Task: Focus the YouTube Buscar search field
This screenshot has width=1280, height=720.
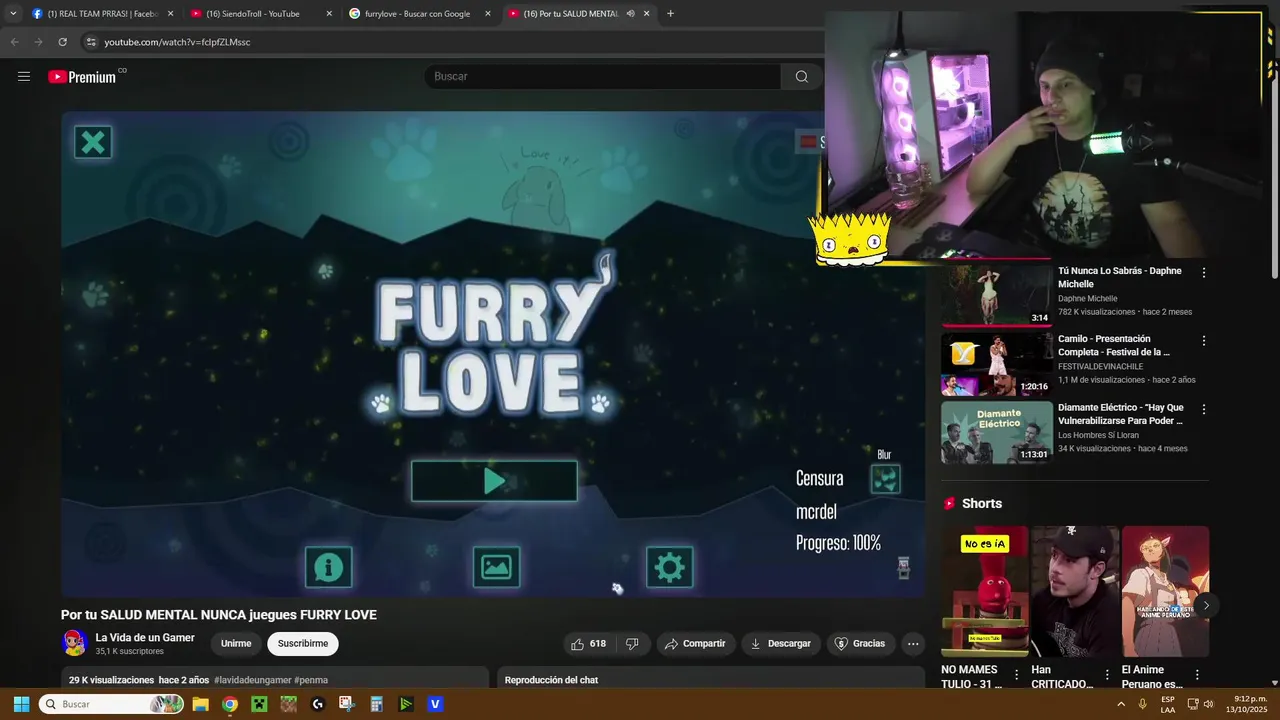Action: coord(603,77)
